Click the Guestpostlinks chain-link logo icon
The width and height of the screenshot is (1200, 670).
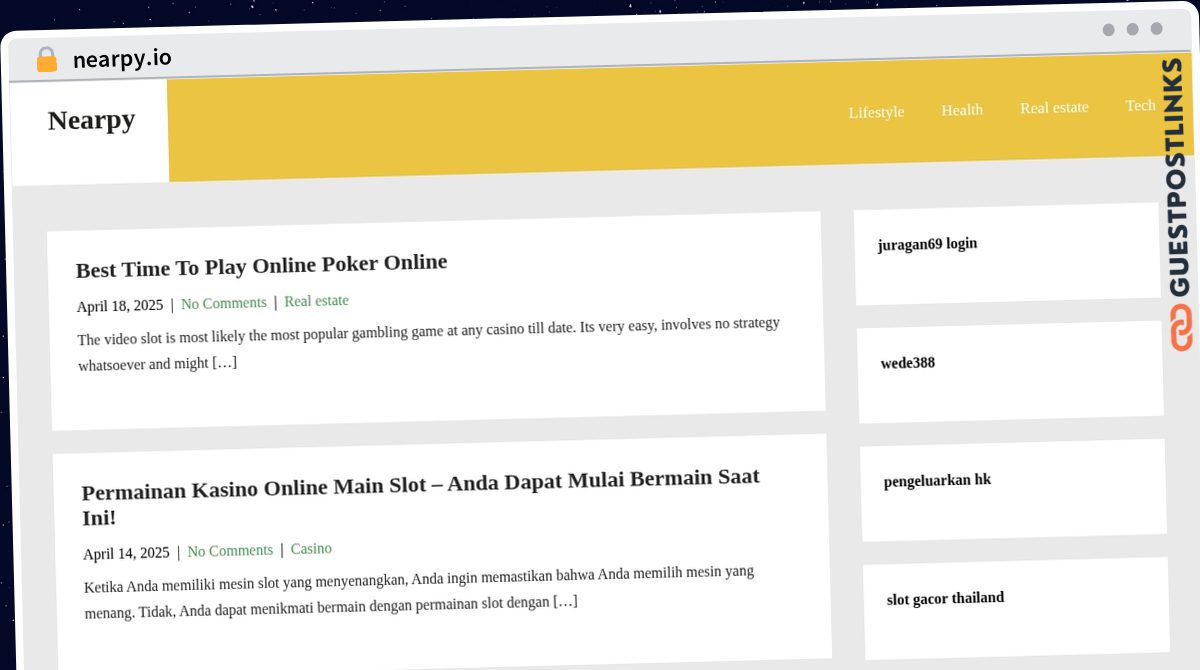click(1181, 328)
